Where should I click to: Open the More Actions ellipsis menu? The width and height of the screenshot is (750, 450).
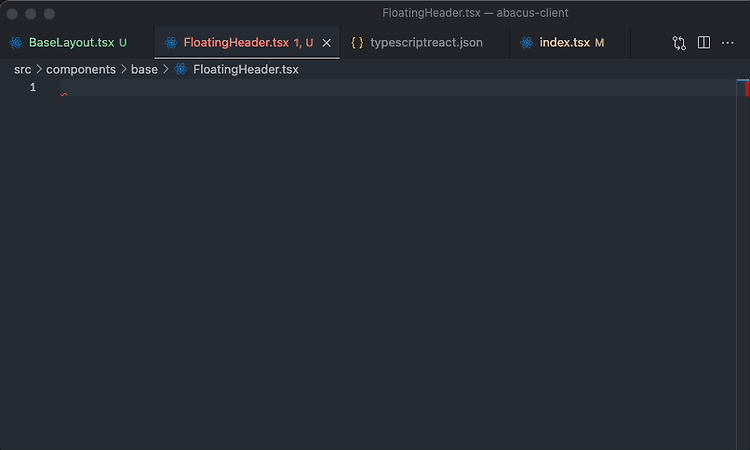(x=728, y=43)
